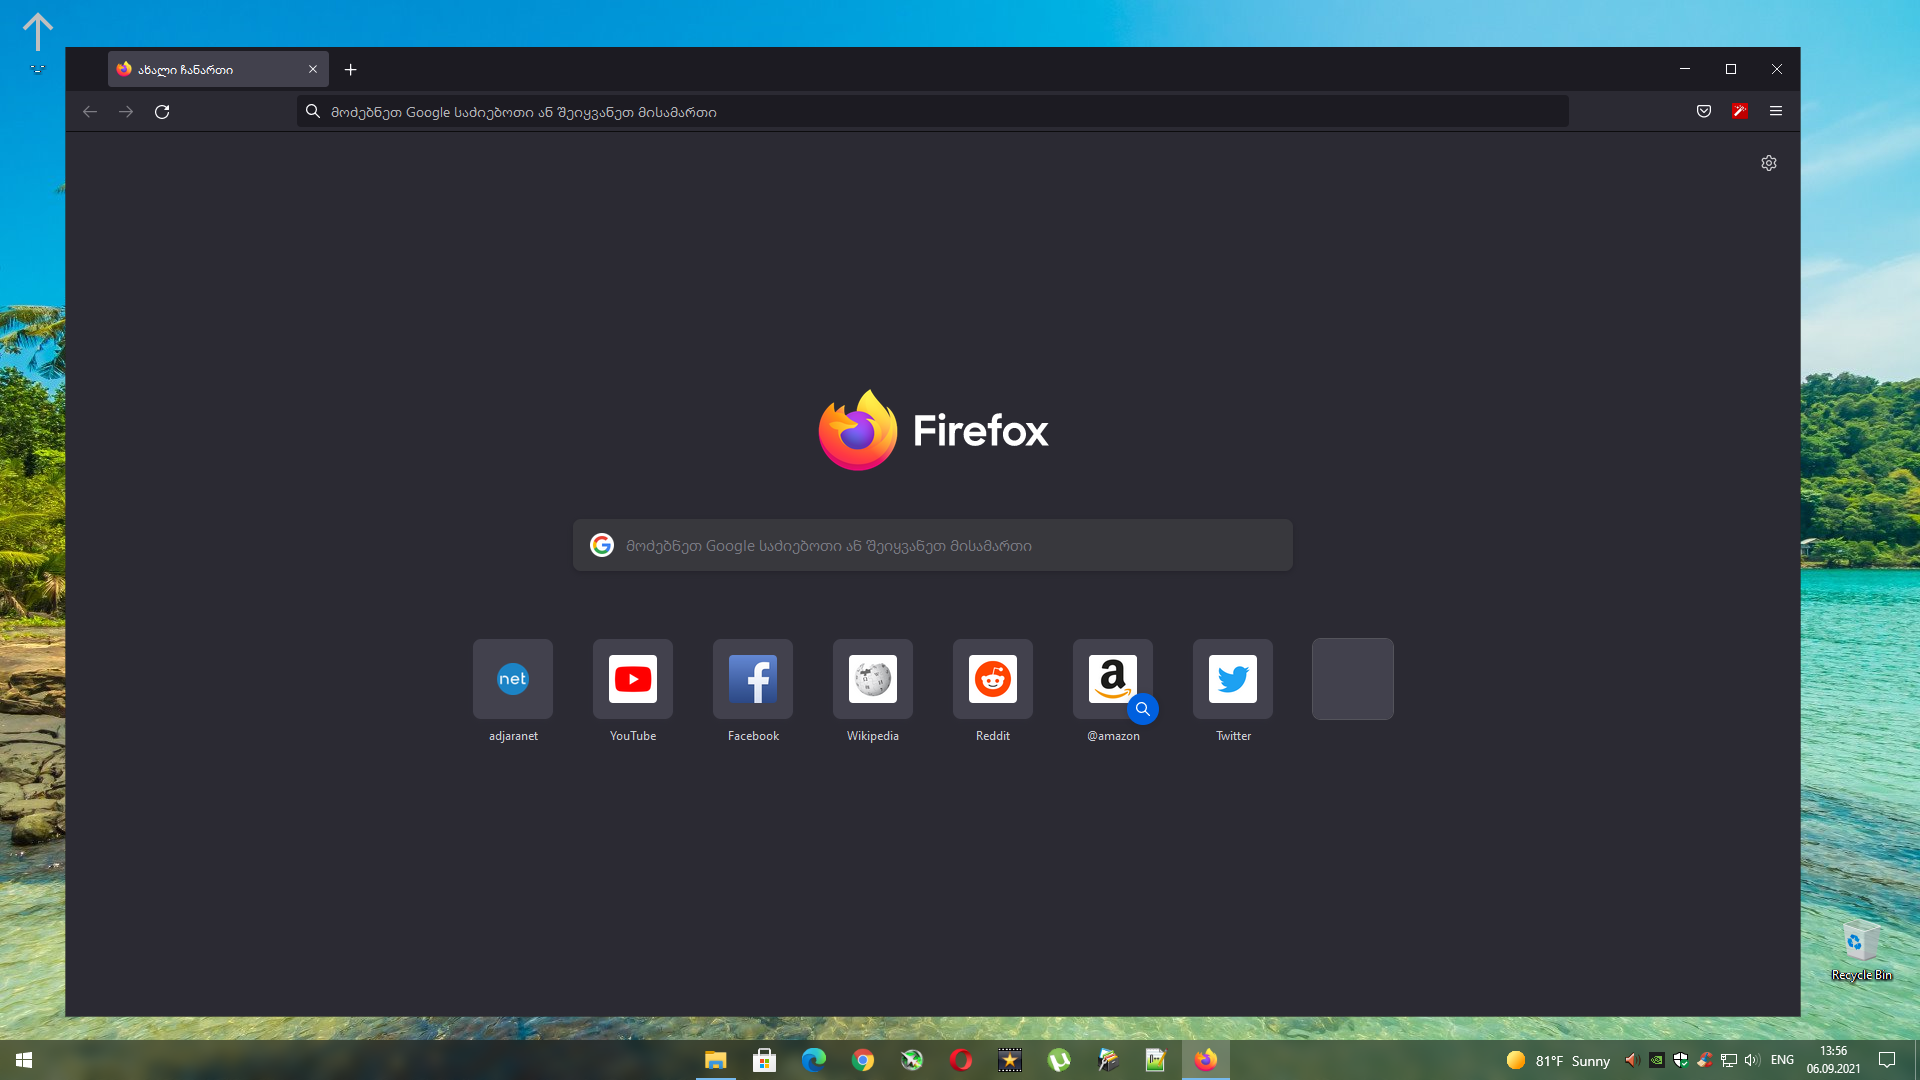Open the Pocket save icon
The width and height of the screenshot is (1920, 1080).
point(1704,111)
